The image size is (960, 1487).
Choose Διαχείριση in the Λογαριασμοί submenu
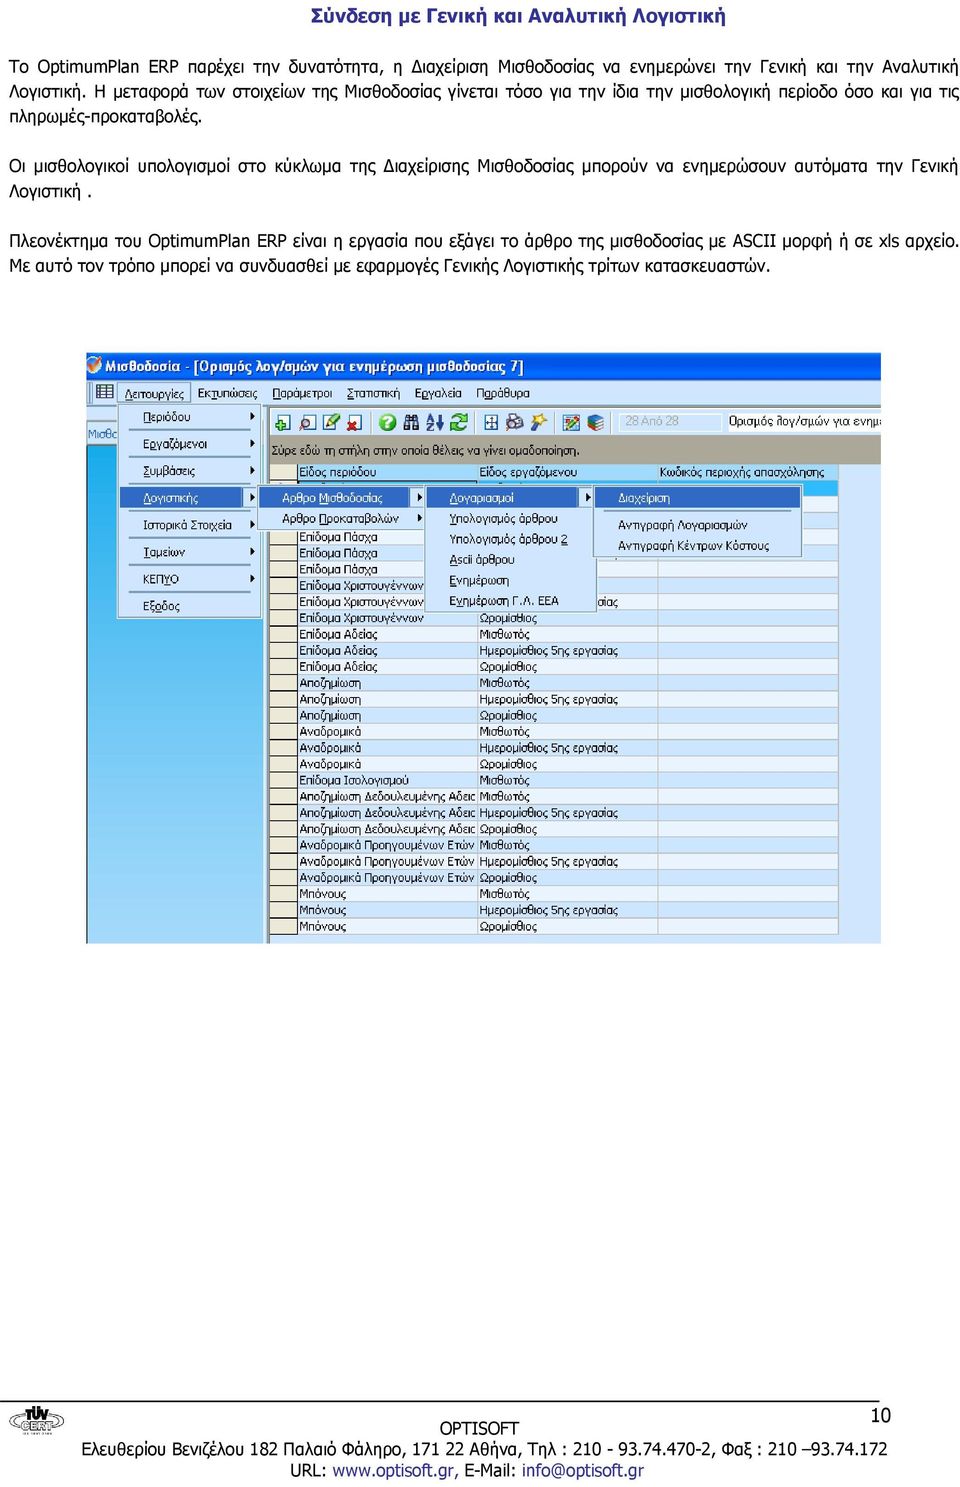click(x=698, y=498)
